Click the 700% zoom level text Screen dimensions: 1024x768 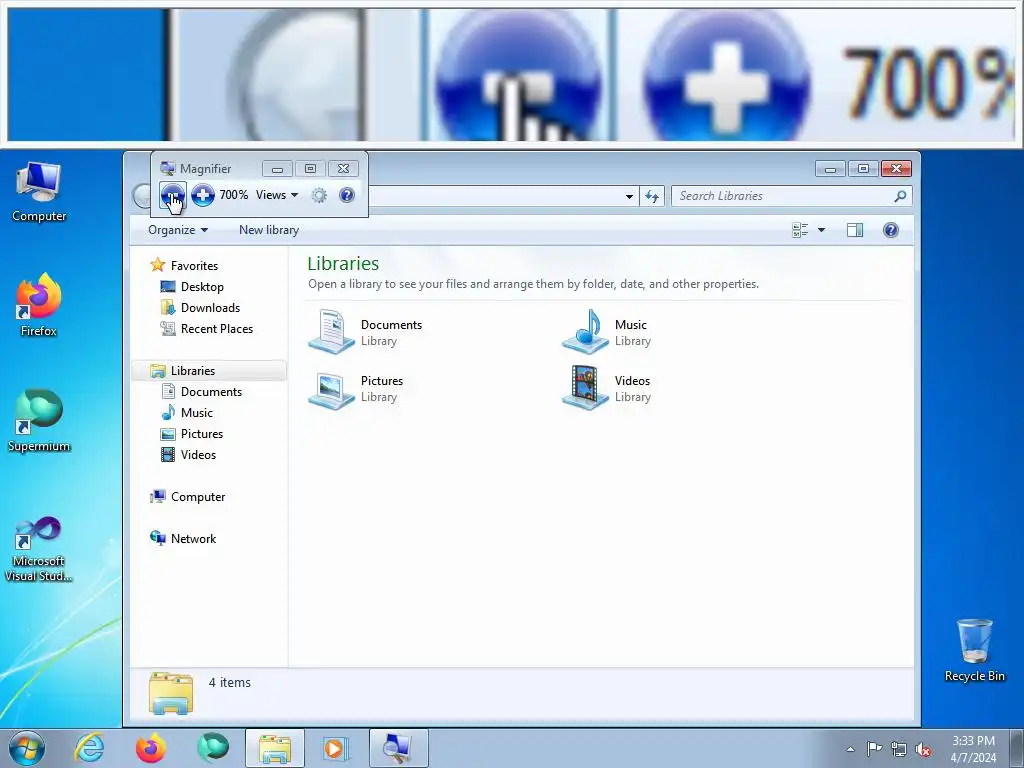tap(233, 195)
